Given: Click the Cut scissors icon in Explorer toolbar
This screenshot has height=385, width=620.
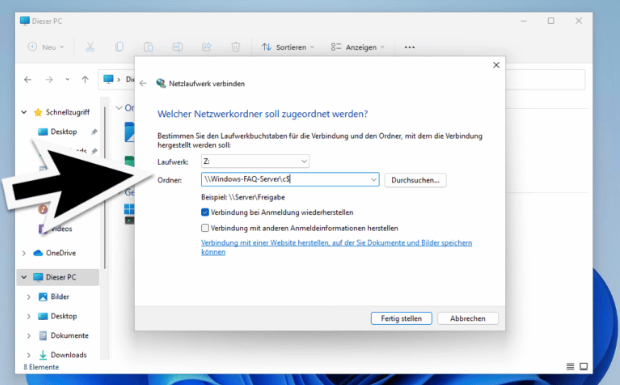Looking at the screenshot, I should click(90, 47).
